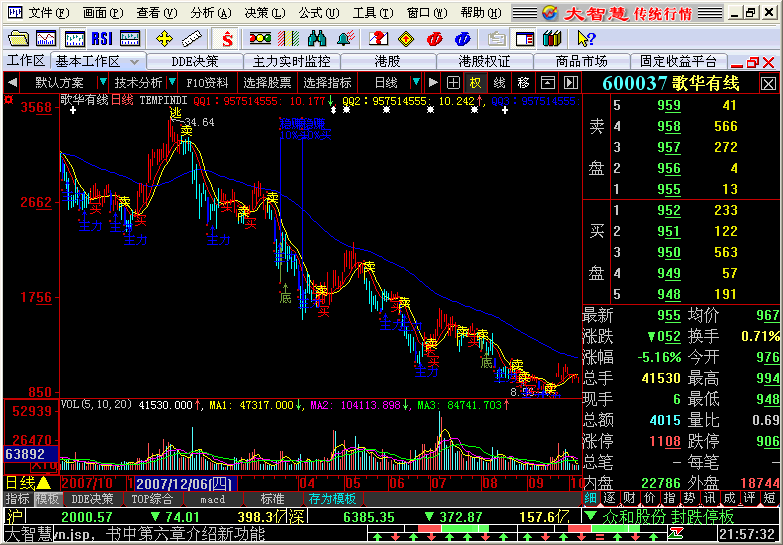Click the crosshair plus icon in chart toolbar
Viewport: 783px width, 545px height.
click(x=453, y=82)
